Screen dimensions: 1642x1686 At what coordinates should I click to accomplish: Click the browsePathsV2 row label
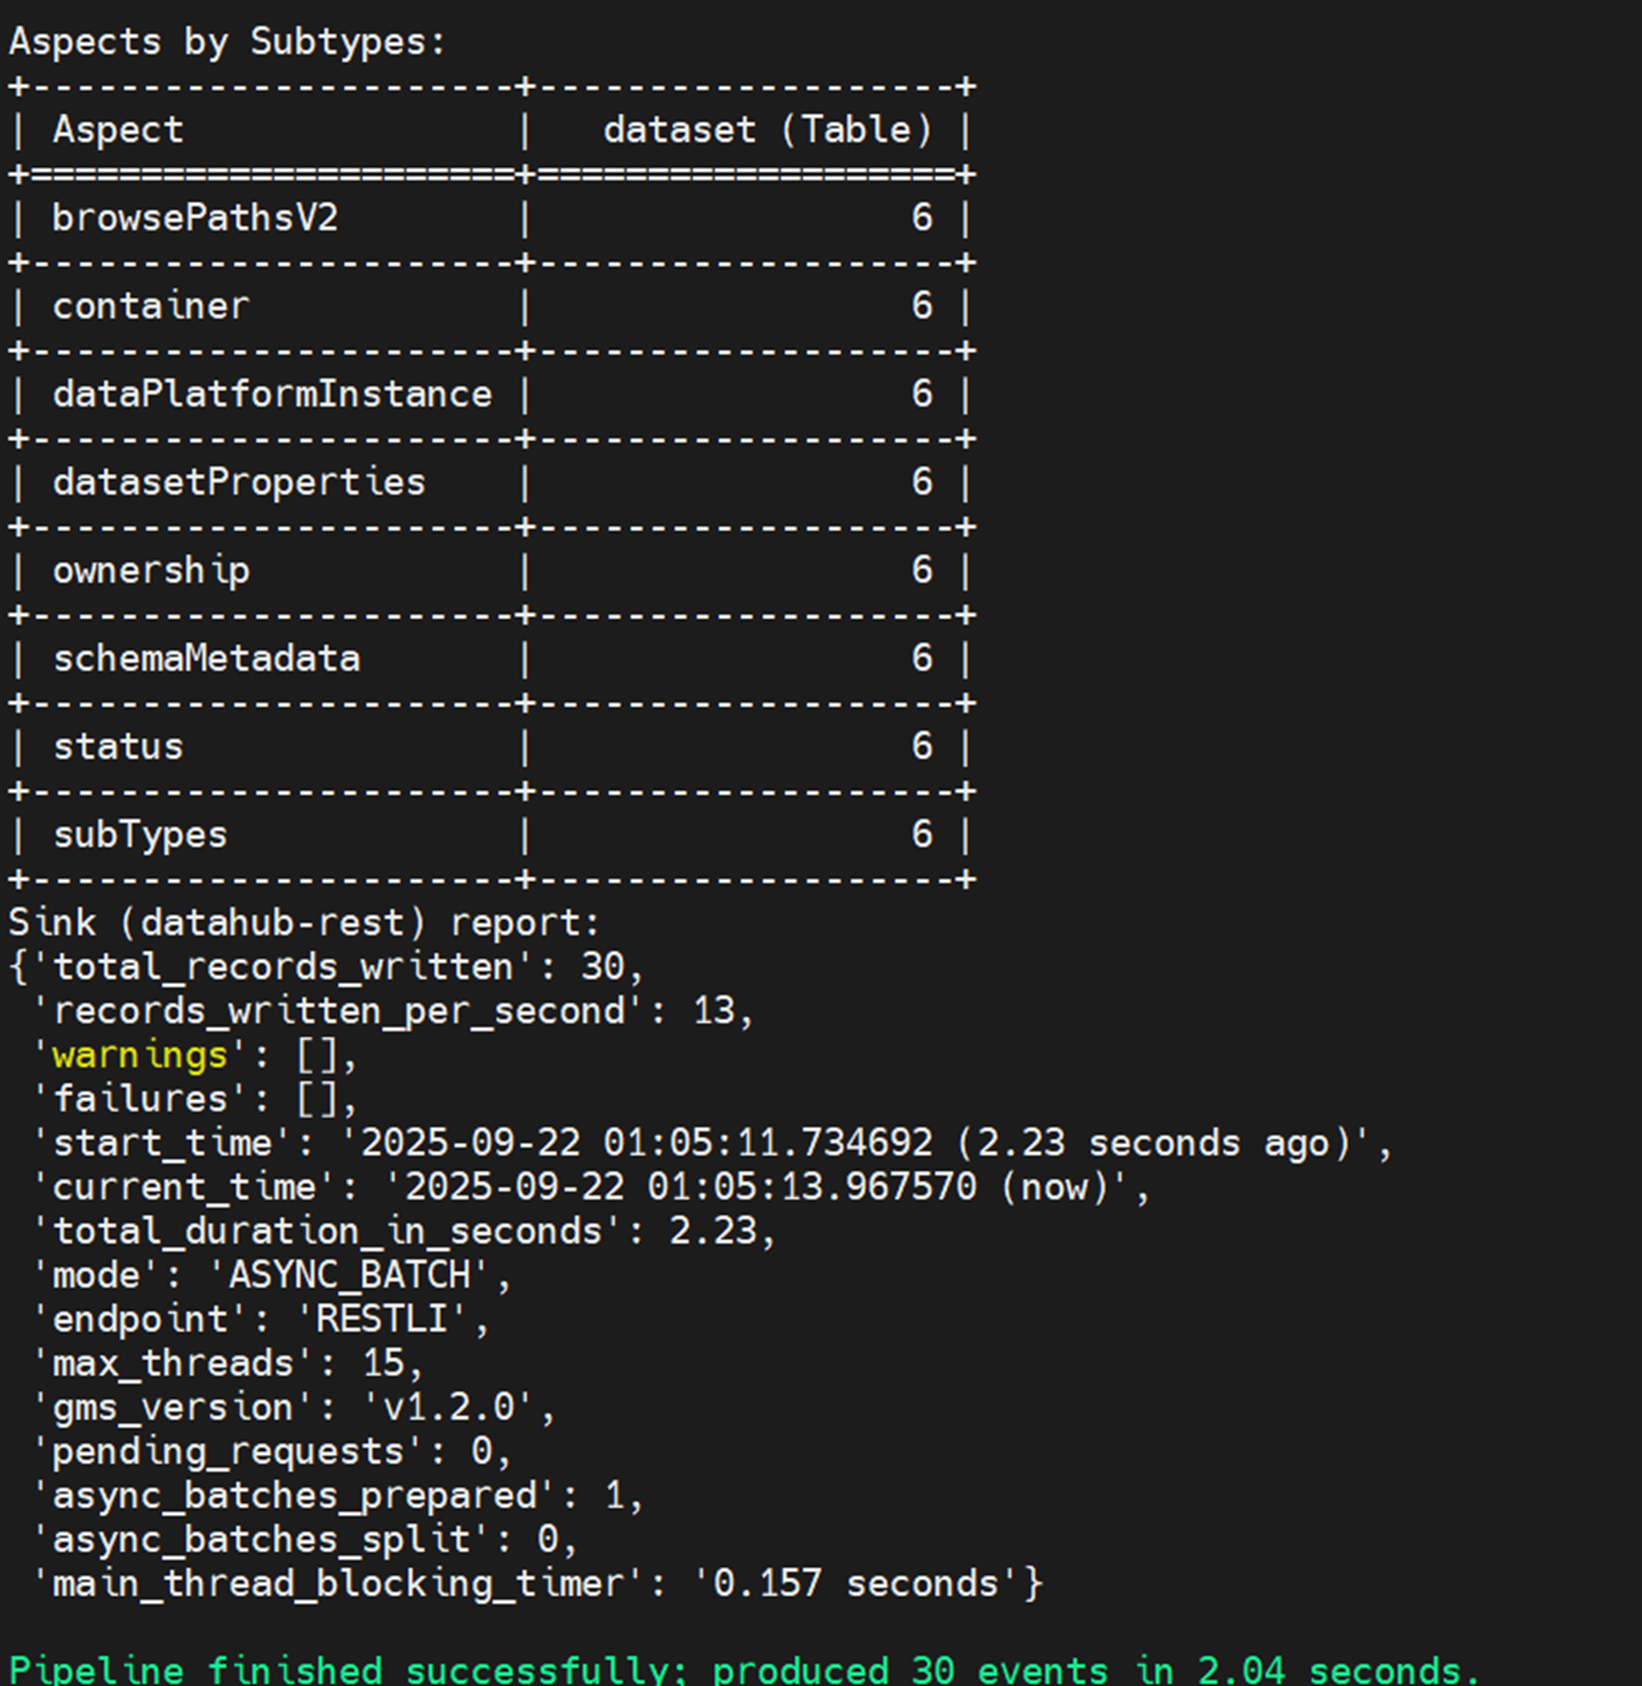tap(195, 218)
